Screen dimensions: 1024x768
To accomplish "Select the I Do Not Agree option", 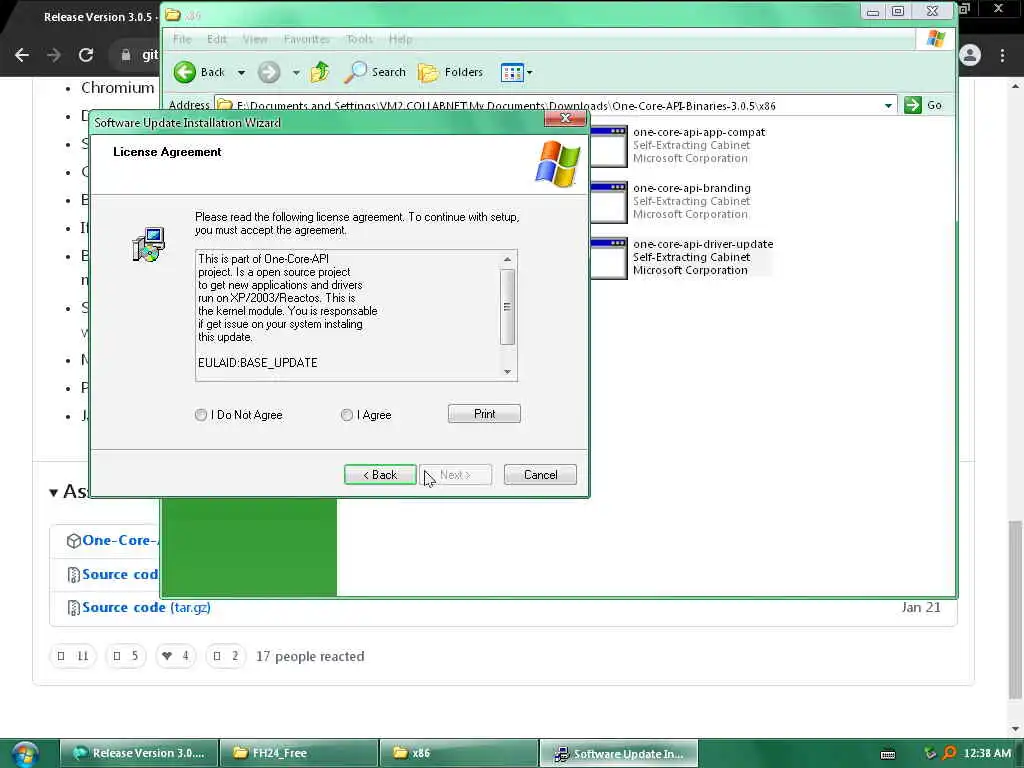I will point(200,415).
